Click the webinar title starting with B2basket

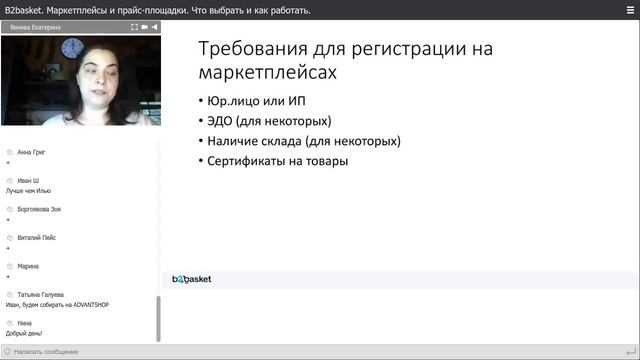(158, 10)
